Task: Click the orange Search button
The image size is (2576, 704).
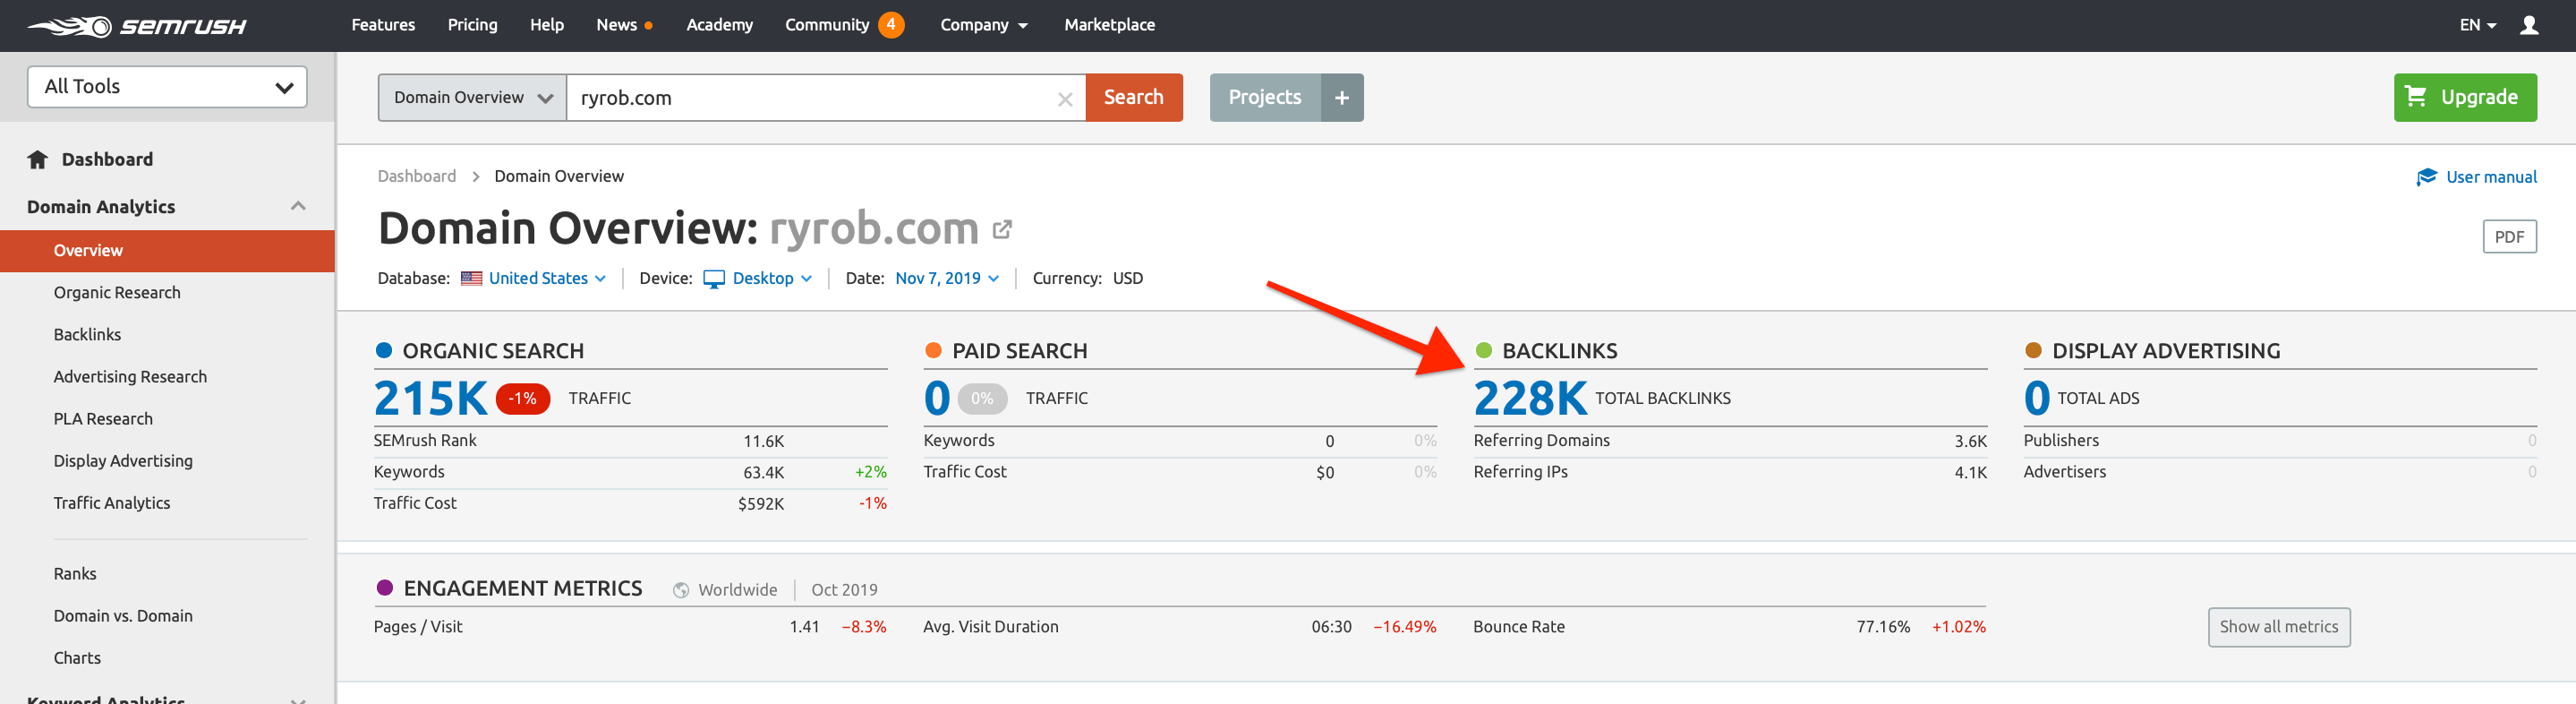Action: [1134, 97]
